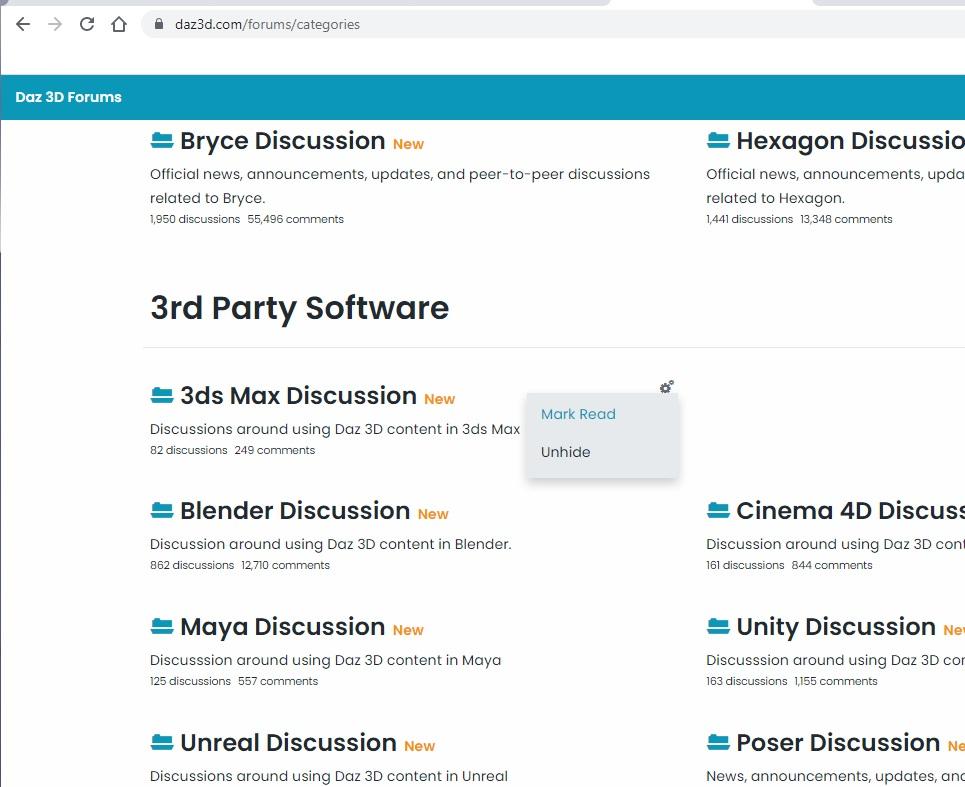Click the site lock padlock icon
The image size is (965, 787).
159,24
